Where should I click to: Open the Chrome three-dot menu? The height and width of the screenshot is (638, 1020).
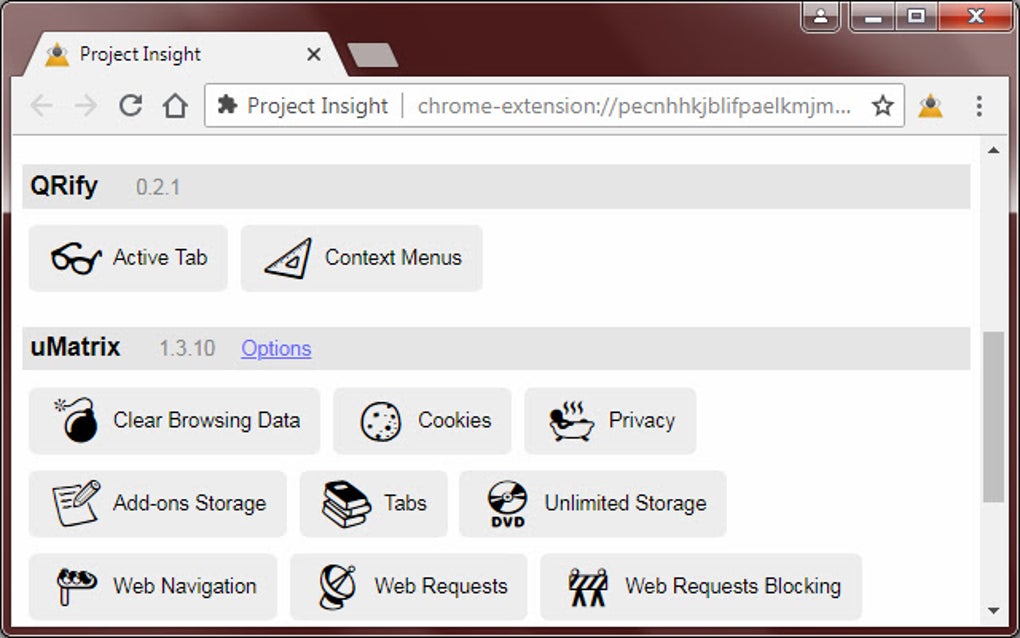(x=978, y=105)
